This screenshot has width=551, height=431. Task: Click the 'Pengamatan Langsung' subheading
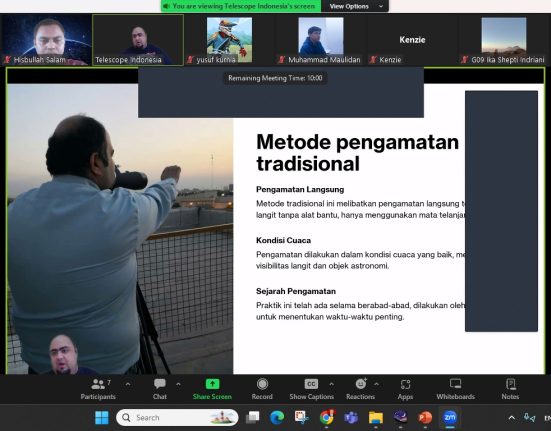point(300,190)
